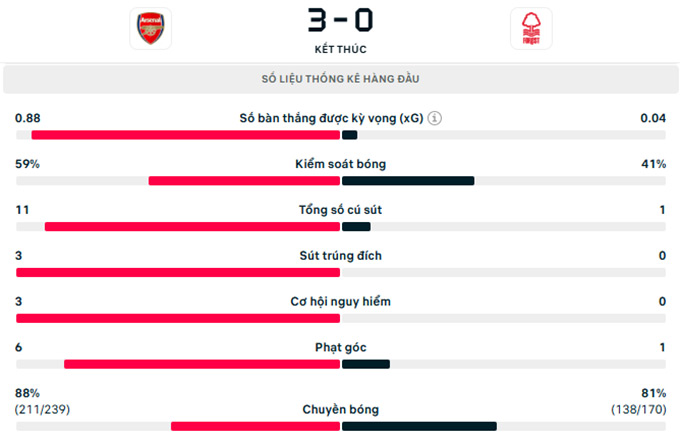Screen dimensions: 680x439
Task: Click the Sút trúng đích stat label
Action: point(340,256)
